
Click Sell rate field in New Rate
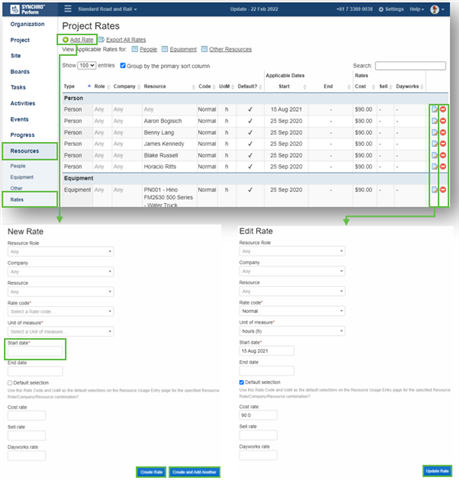[x=26, y=435]
